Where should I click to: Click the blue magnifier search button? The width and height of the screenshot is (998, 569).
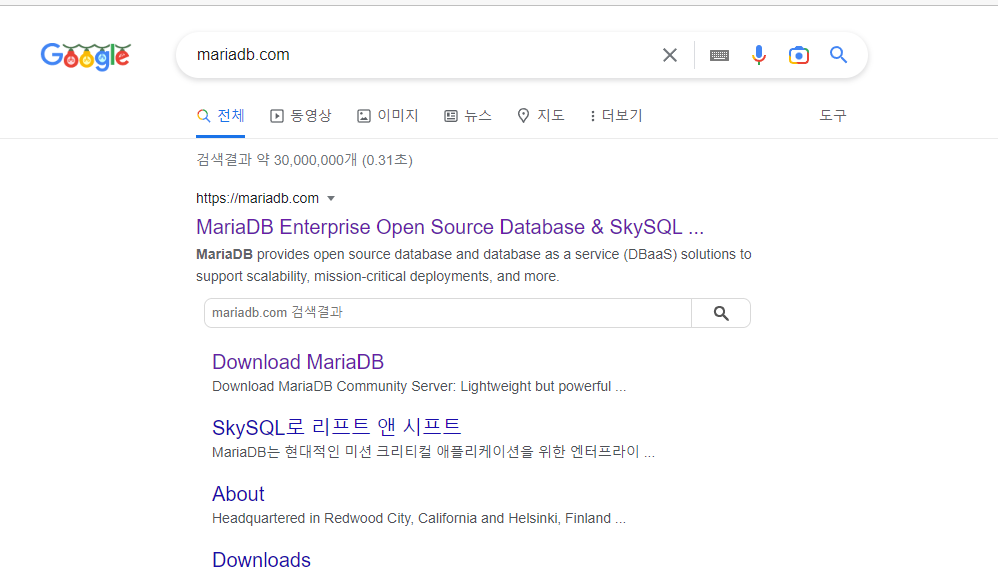pyautogui.click(x=838, y=55)
